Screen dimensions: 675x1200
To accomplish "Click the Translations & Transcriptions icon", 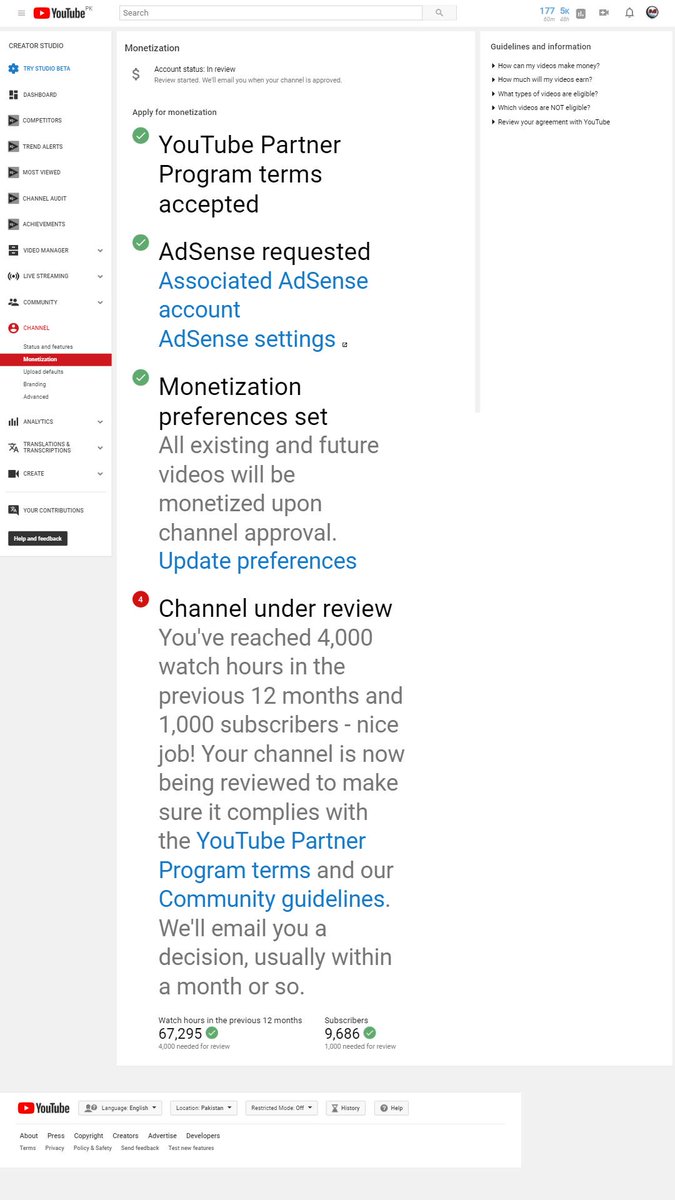I will tap(13, 447).
